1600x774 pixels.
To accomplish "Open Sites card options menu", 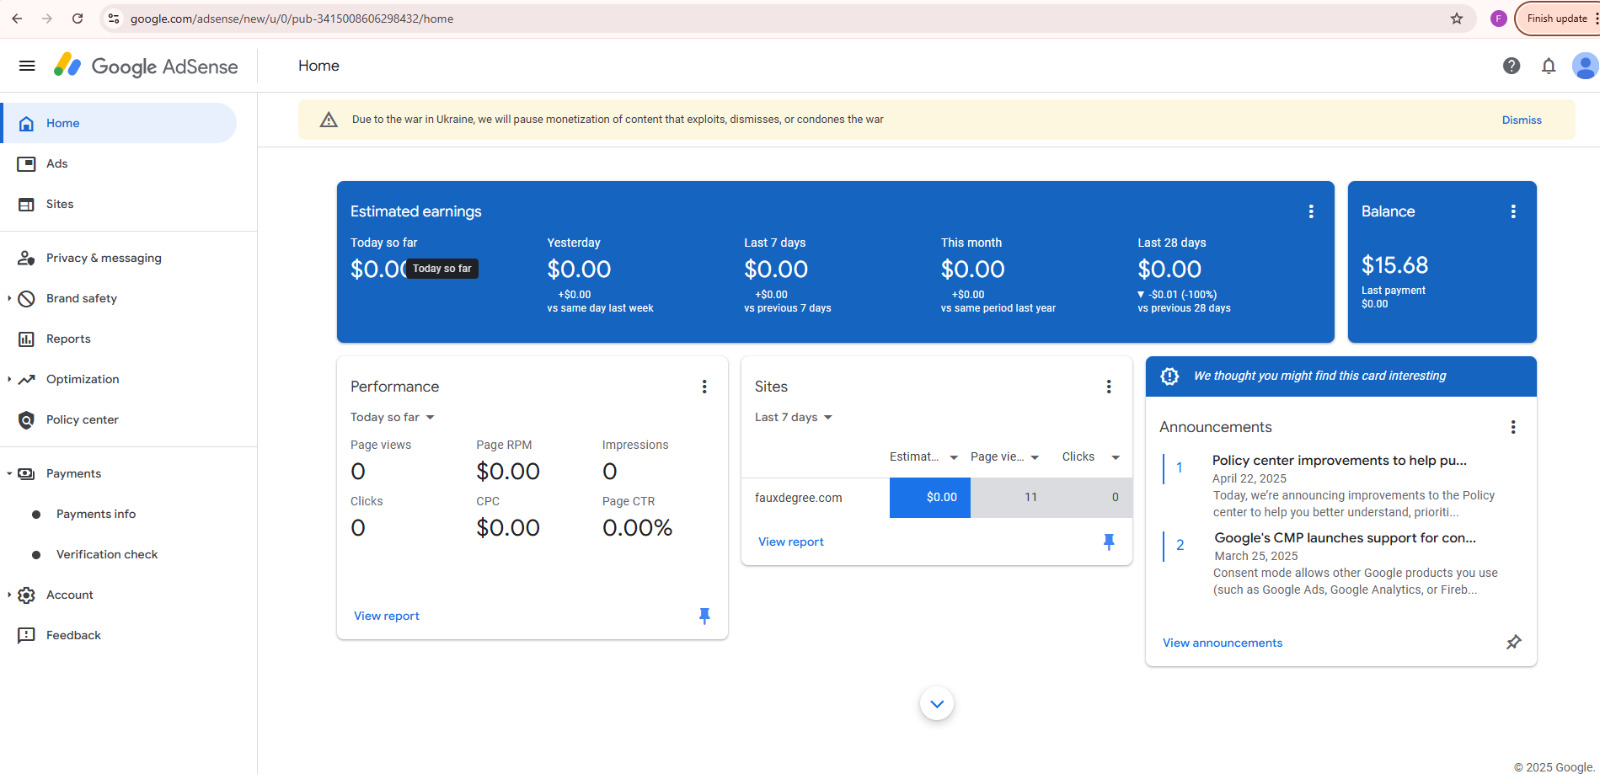I will [x=1108, y=386].
